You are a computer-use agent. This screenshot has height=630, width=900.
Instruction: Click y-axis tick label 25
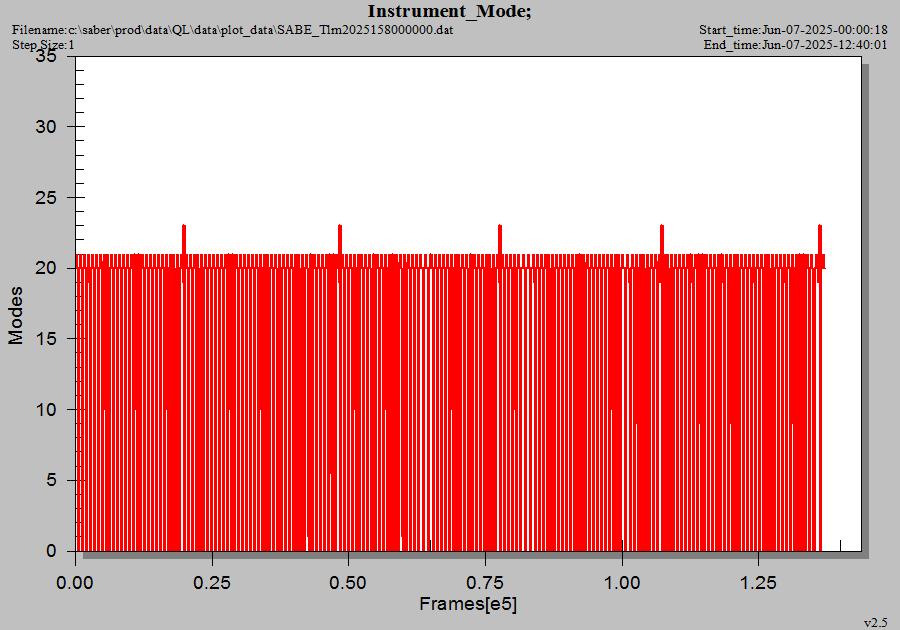pos(46,197)
